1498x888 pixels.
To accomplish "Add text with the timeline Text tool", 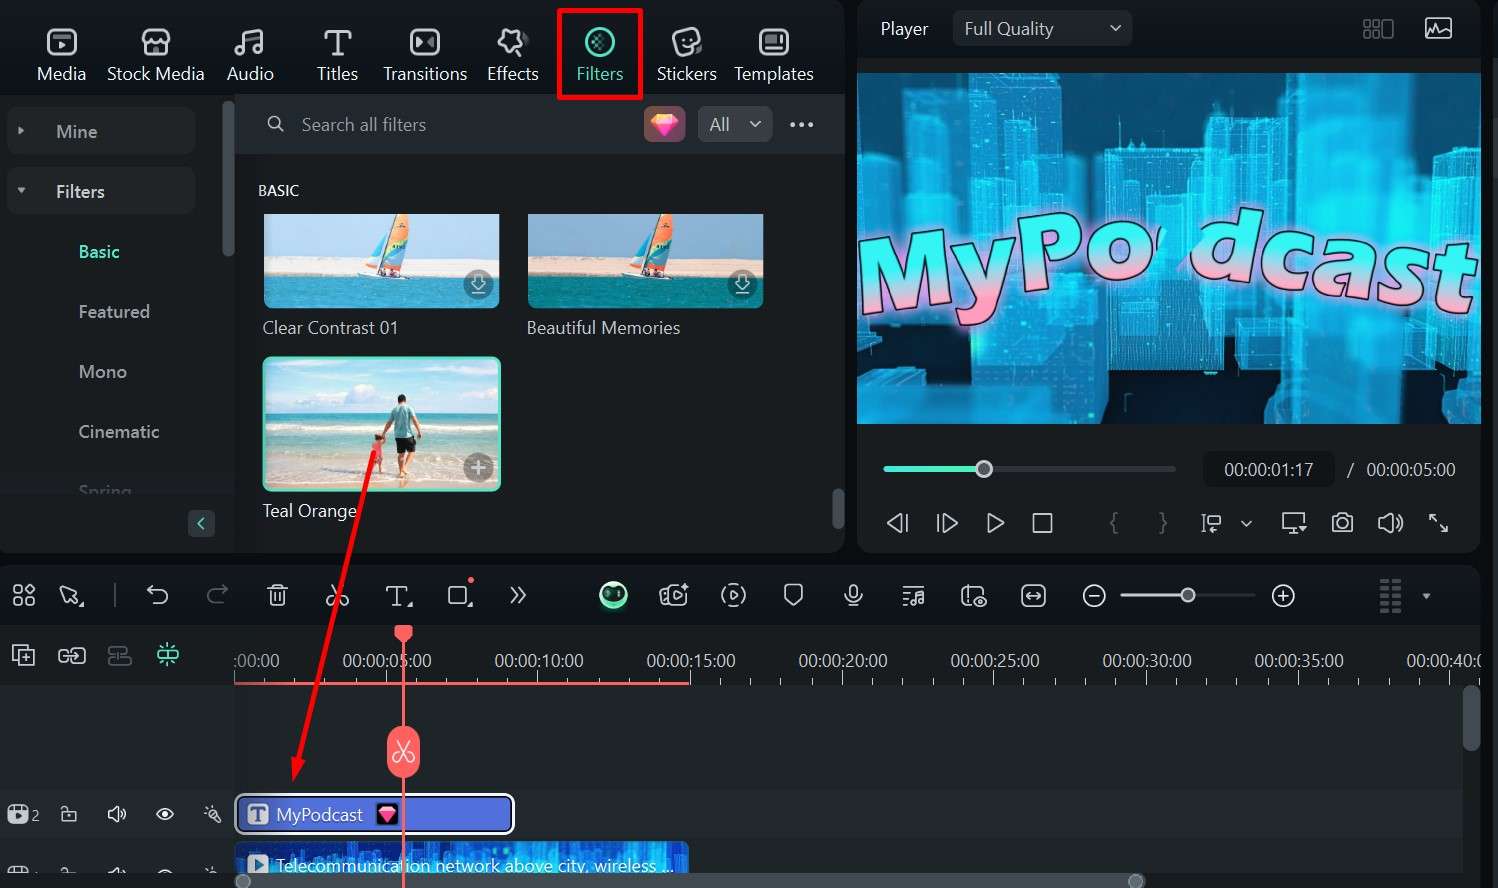I will tap(398, 596).
